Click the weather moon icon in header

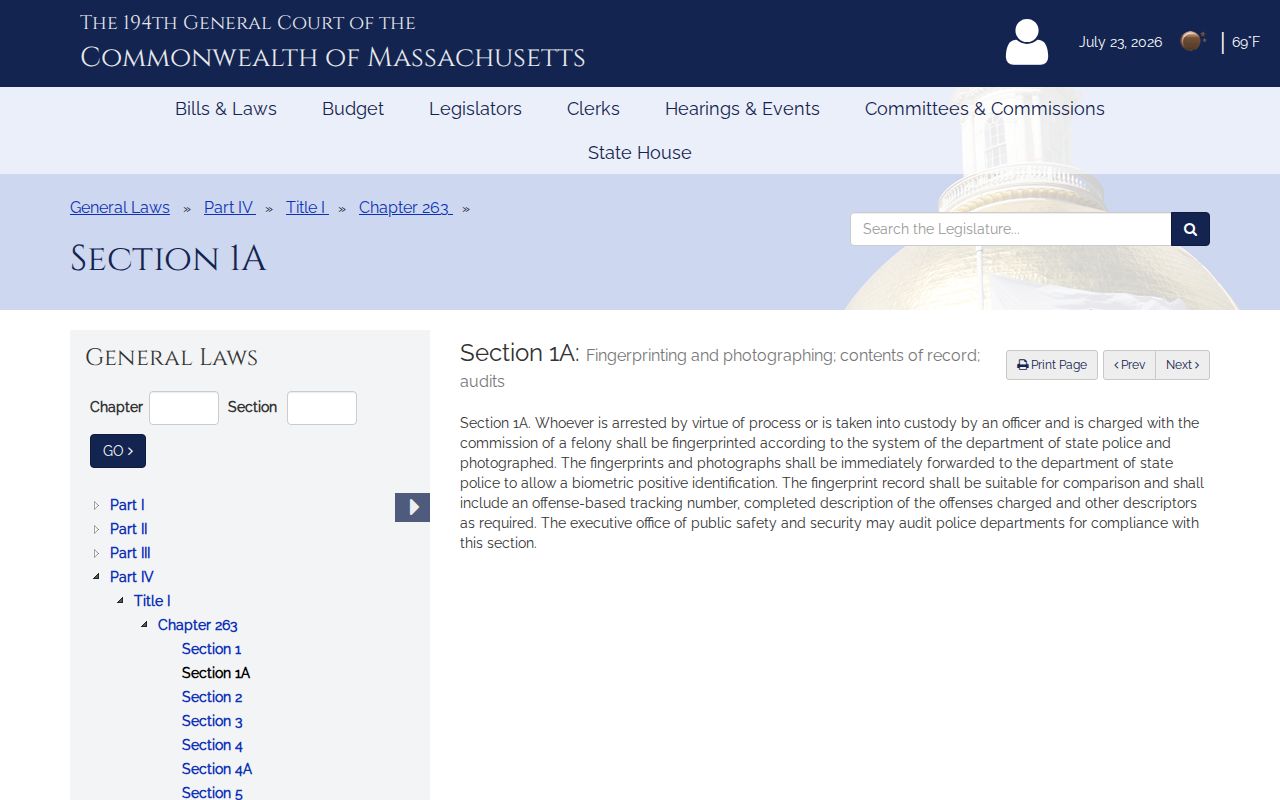click(x=1192, y=41)
